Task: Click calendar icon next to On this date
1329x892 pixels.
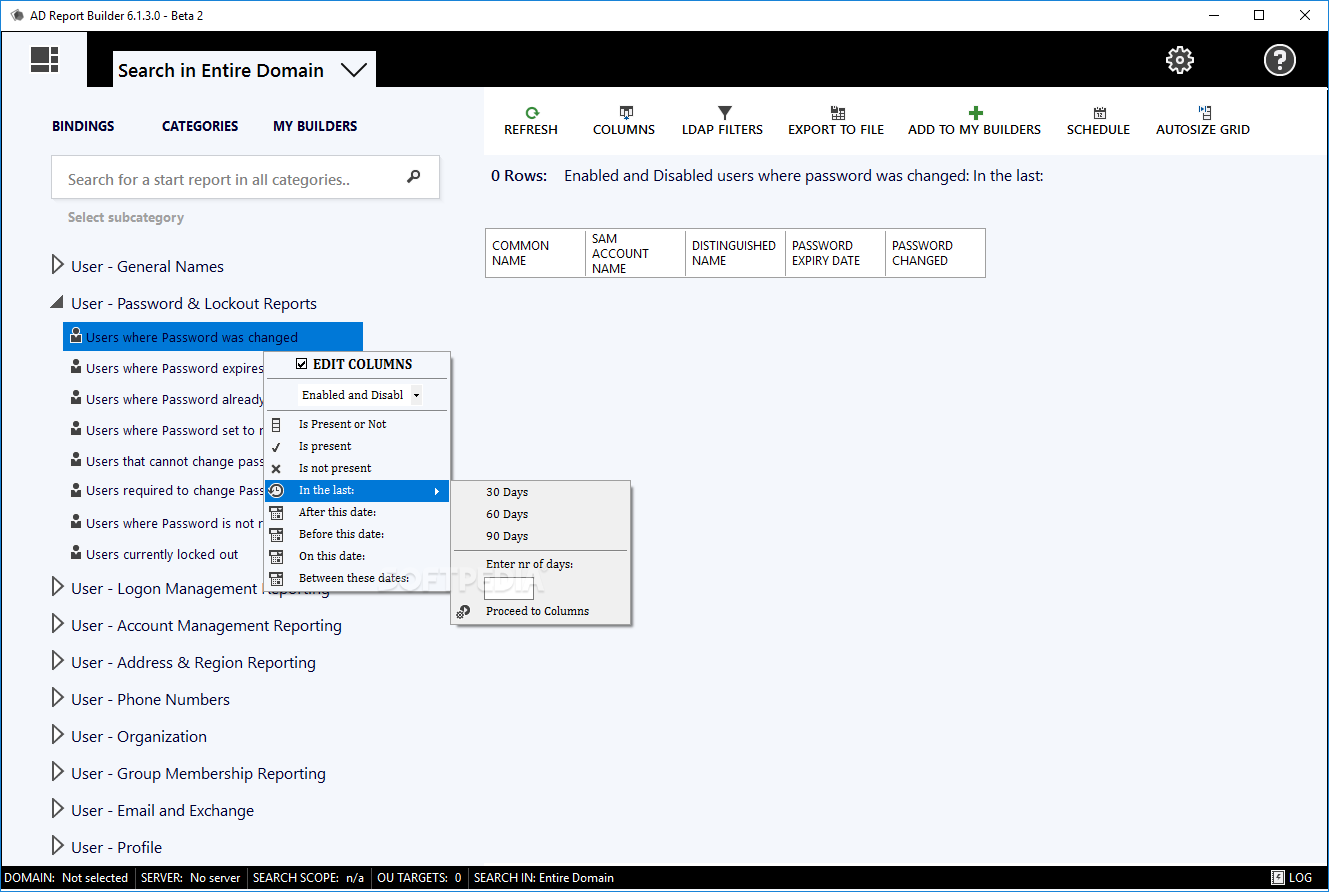Action: pyautogui.click(x=276, y=556)
